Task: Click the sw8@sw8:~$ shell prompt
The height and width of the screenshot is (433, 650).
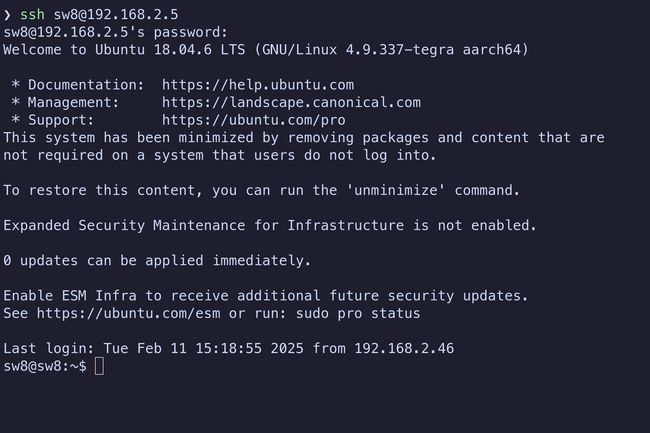Action: [45, 366]
